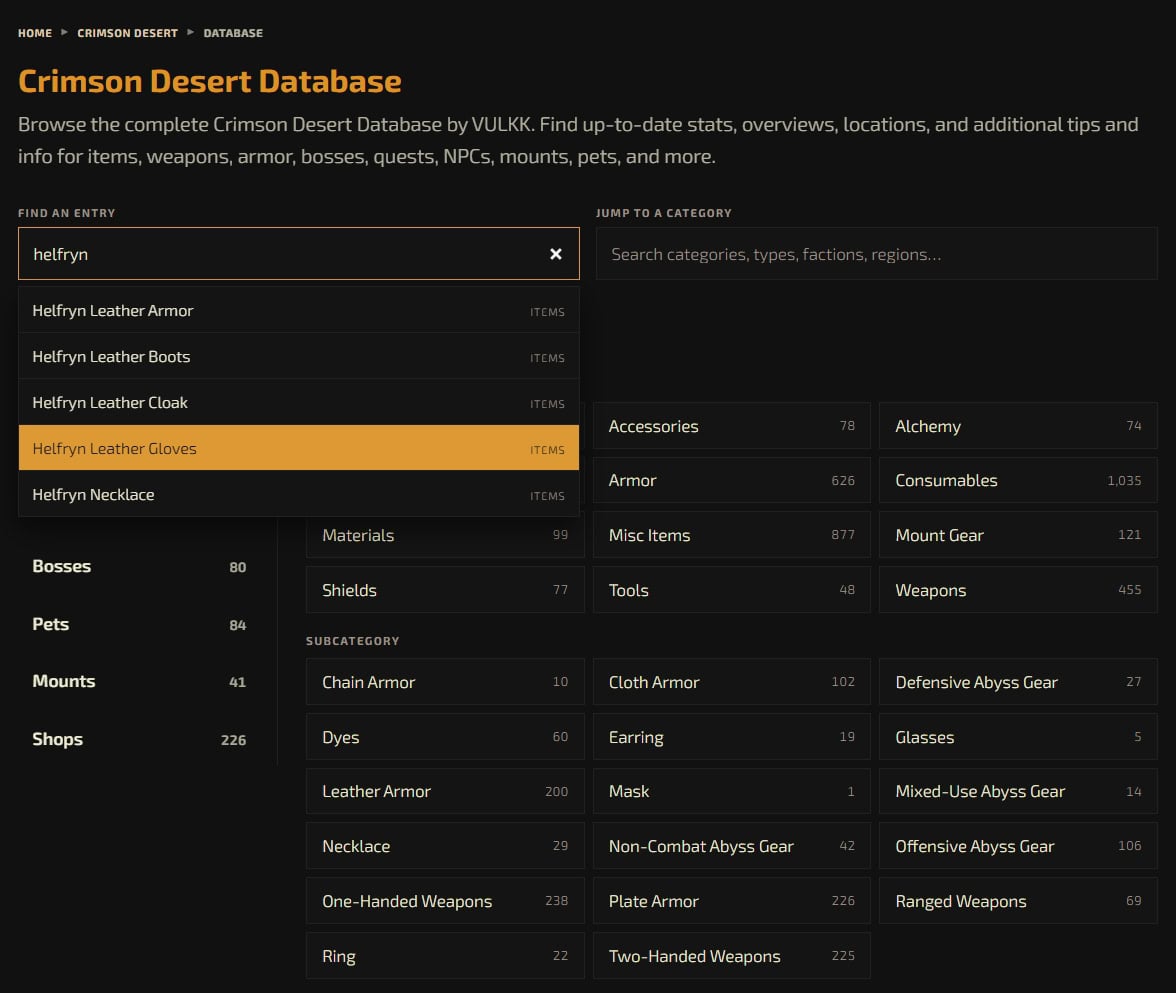Select Helfryn Leather Armor suggestion
The height and width of the screenshot is (993, 1176).
(x=298, y=310)
